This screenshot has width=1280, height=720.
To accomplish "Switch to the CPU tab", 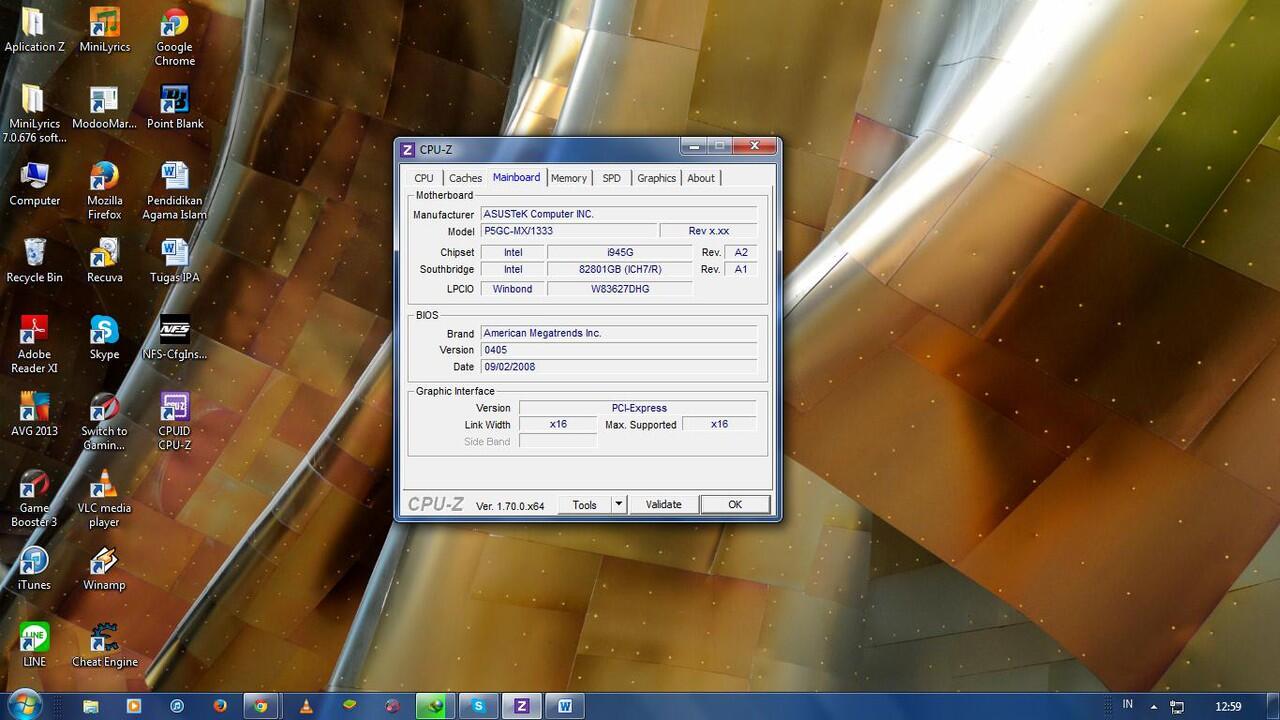I will pos(424,178).
